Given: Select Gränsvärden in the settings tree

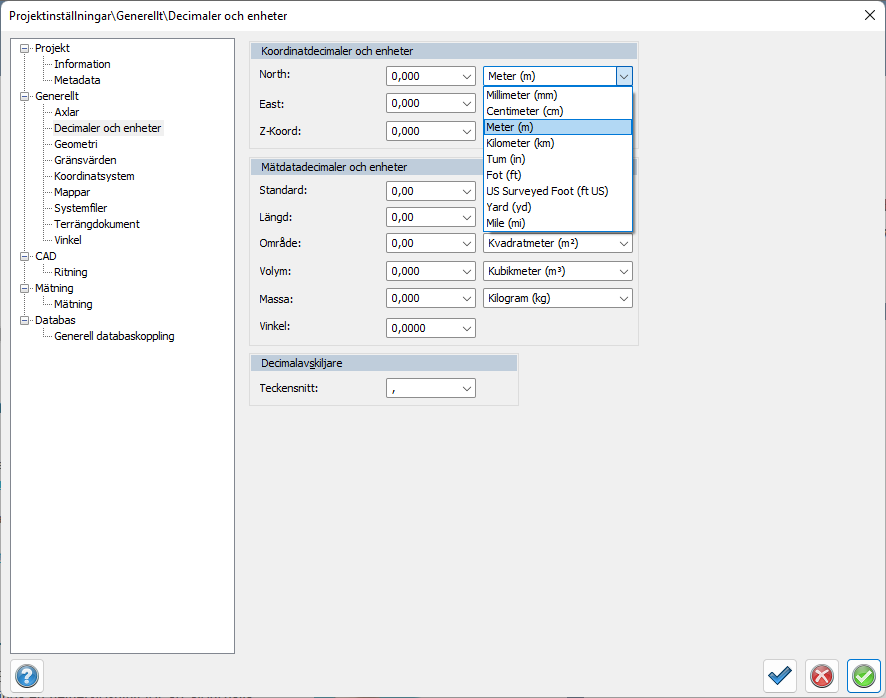Looking at the screenshot, I should tap(85, 160).
